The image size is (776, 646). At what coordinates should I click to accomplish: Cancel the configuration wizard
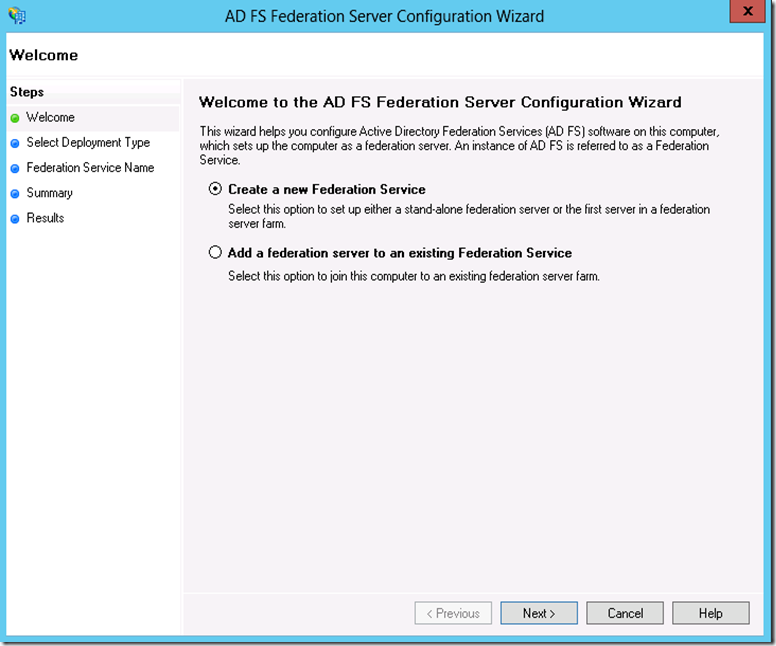pos(625,613)
